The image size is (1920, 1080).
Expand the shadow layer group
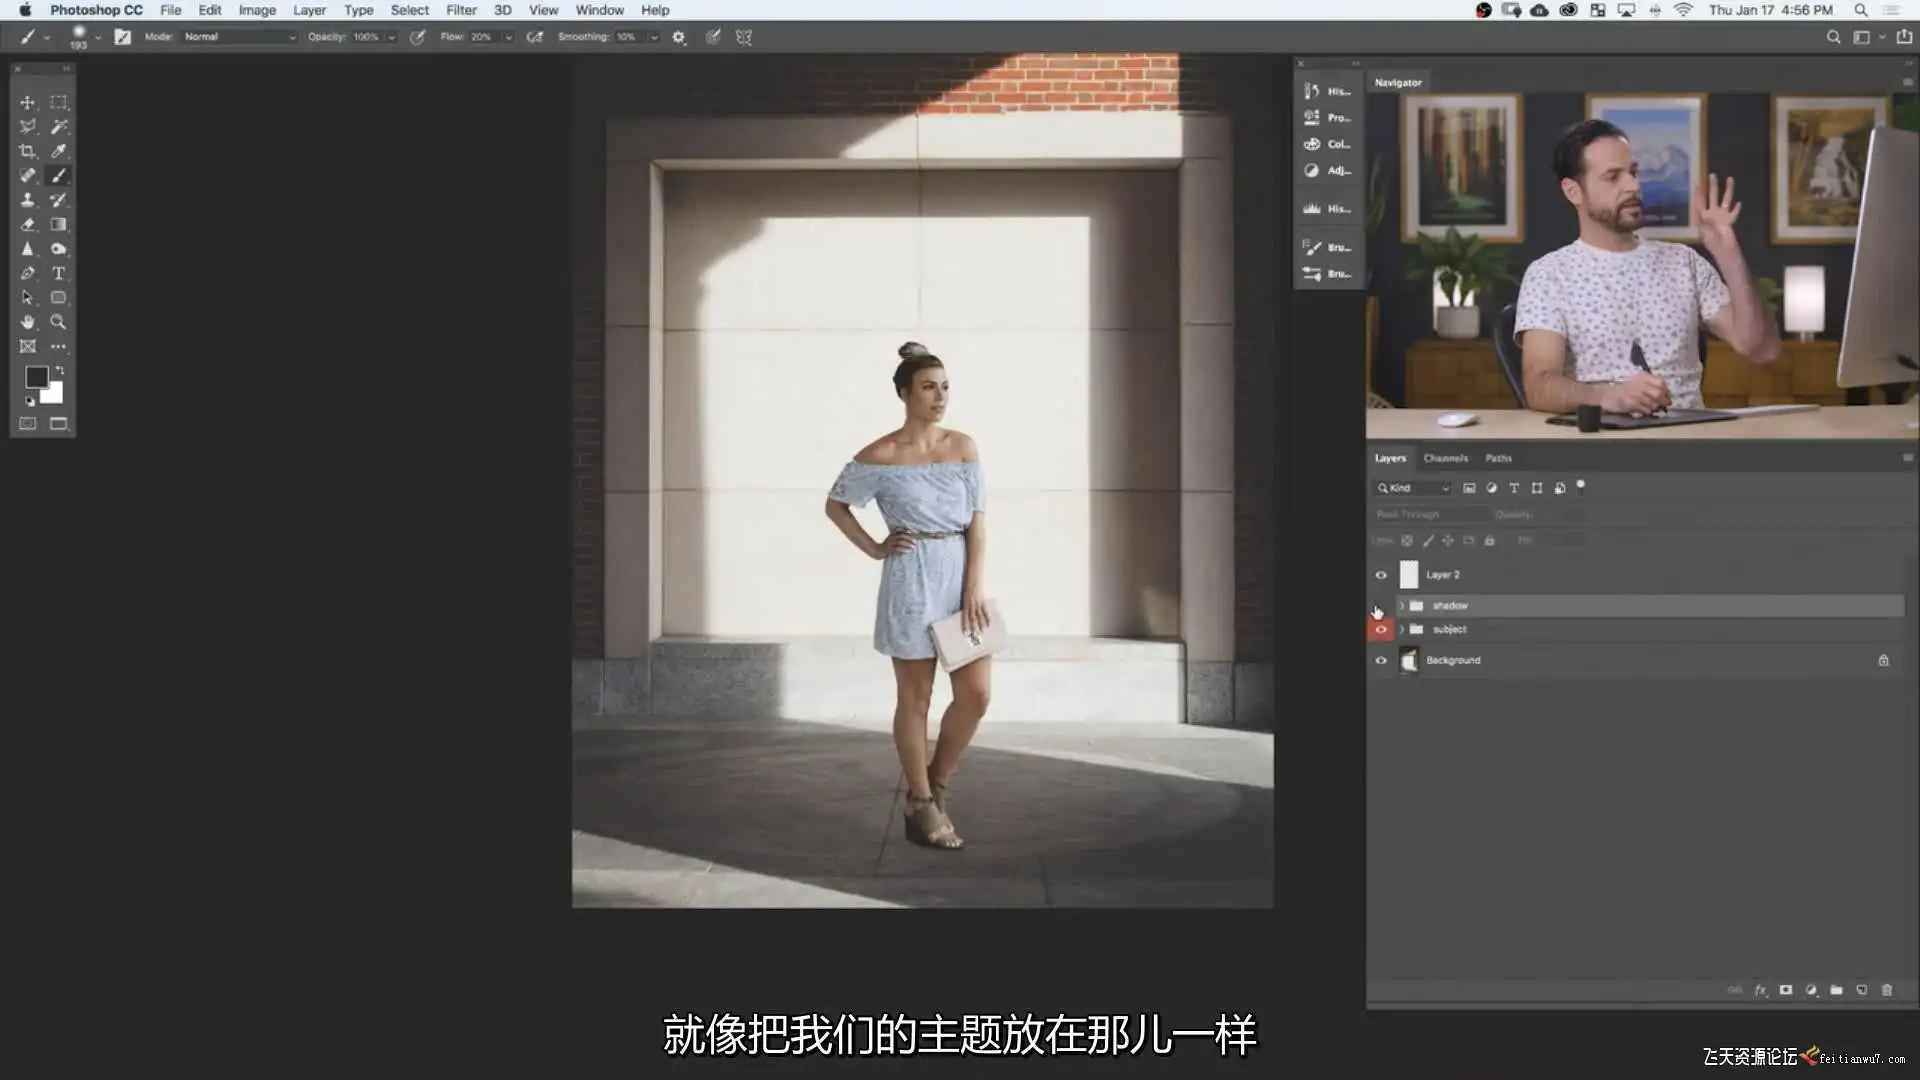1402,606
